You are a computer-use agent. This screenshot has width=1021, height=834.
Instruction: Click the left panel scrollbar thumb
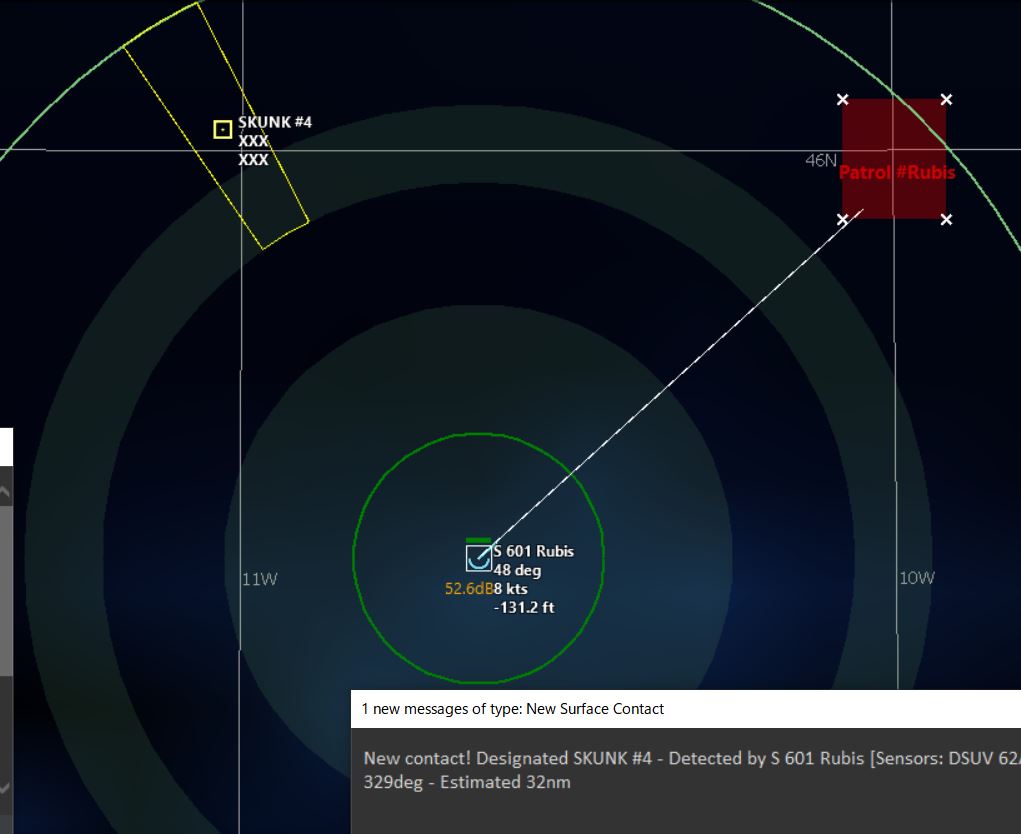5,590
